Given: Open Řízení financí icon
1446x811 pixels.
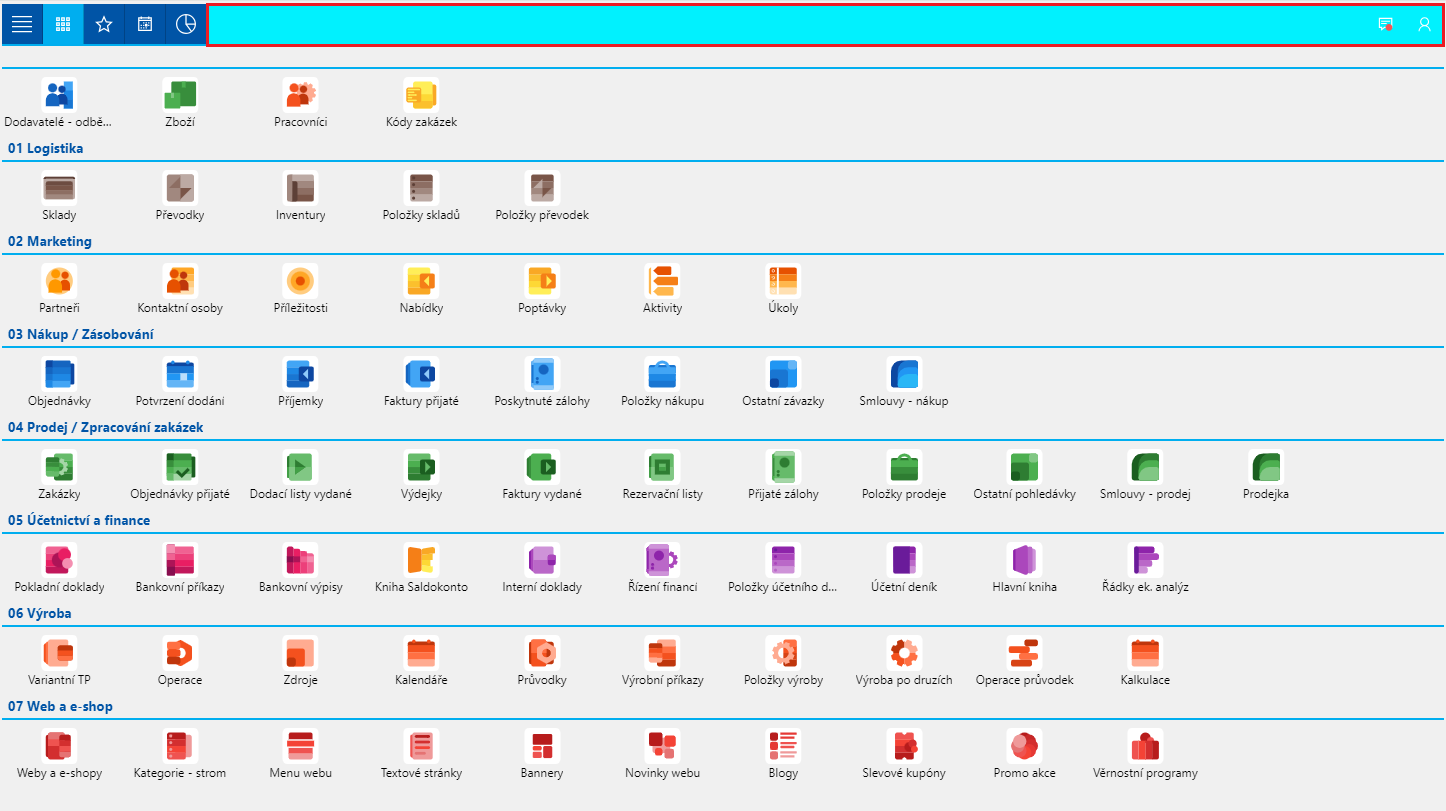Looking at the screenshot, I should point(663,560).
